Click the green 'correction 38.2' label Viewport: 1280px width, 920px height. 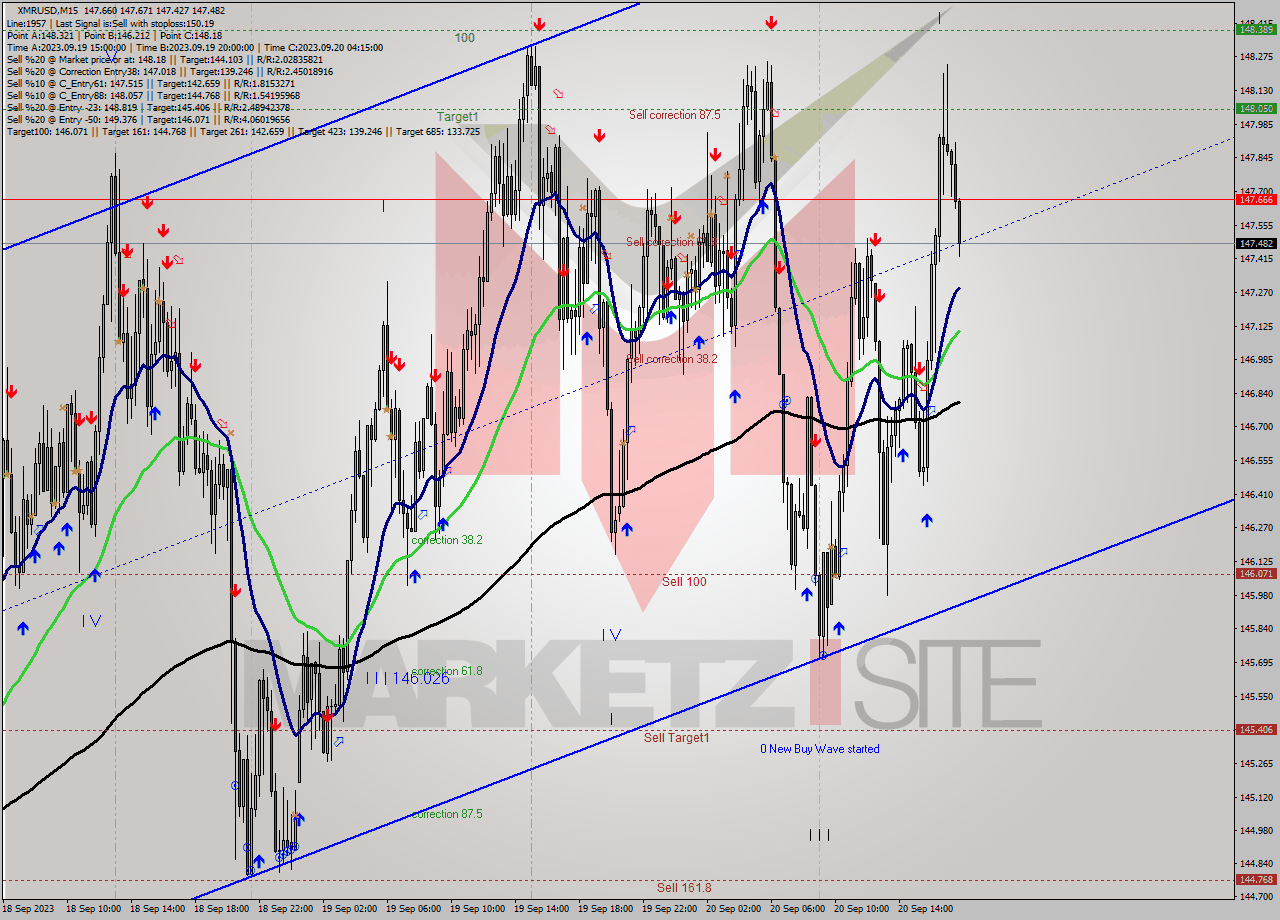click(447, 540)
